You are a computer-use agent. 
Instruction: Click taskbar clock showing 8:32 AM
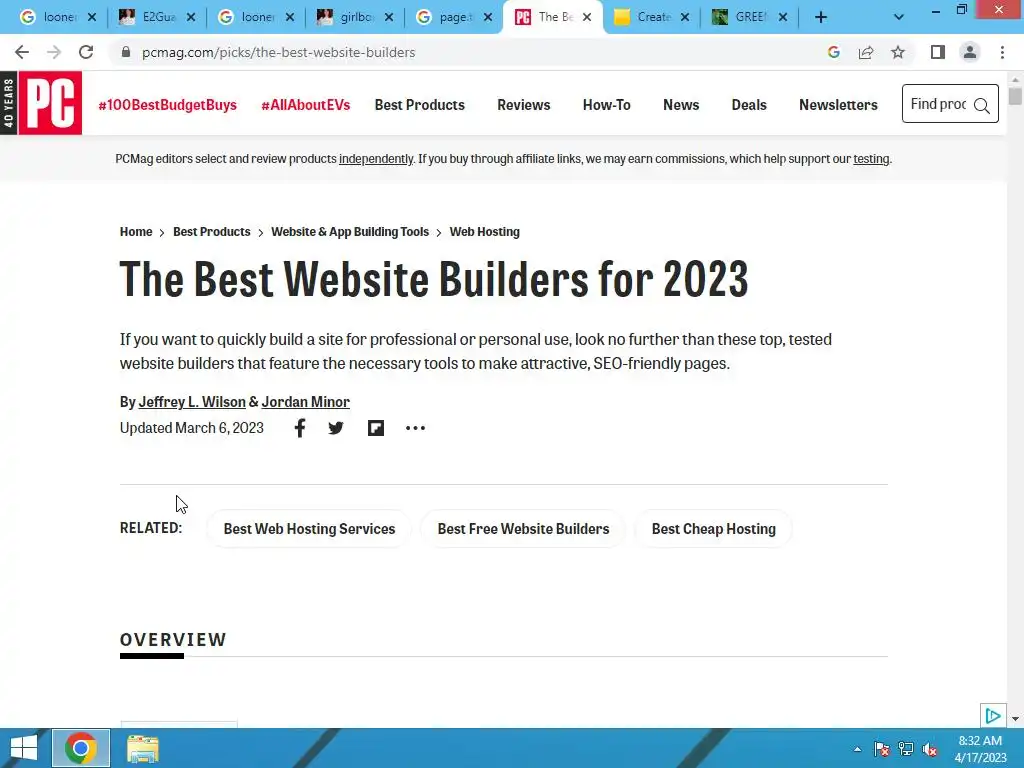pyautogui.click(x=980, y=749)
